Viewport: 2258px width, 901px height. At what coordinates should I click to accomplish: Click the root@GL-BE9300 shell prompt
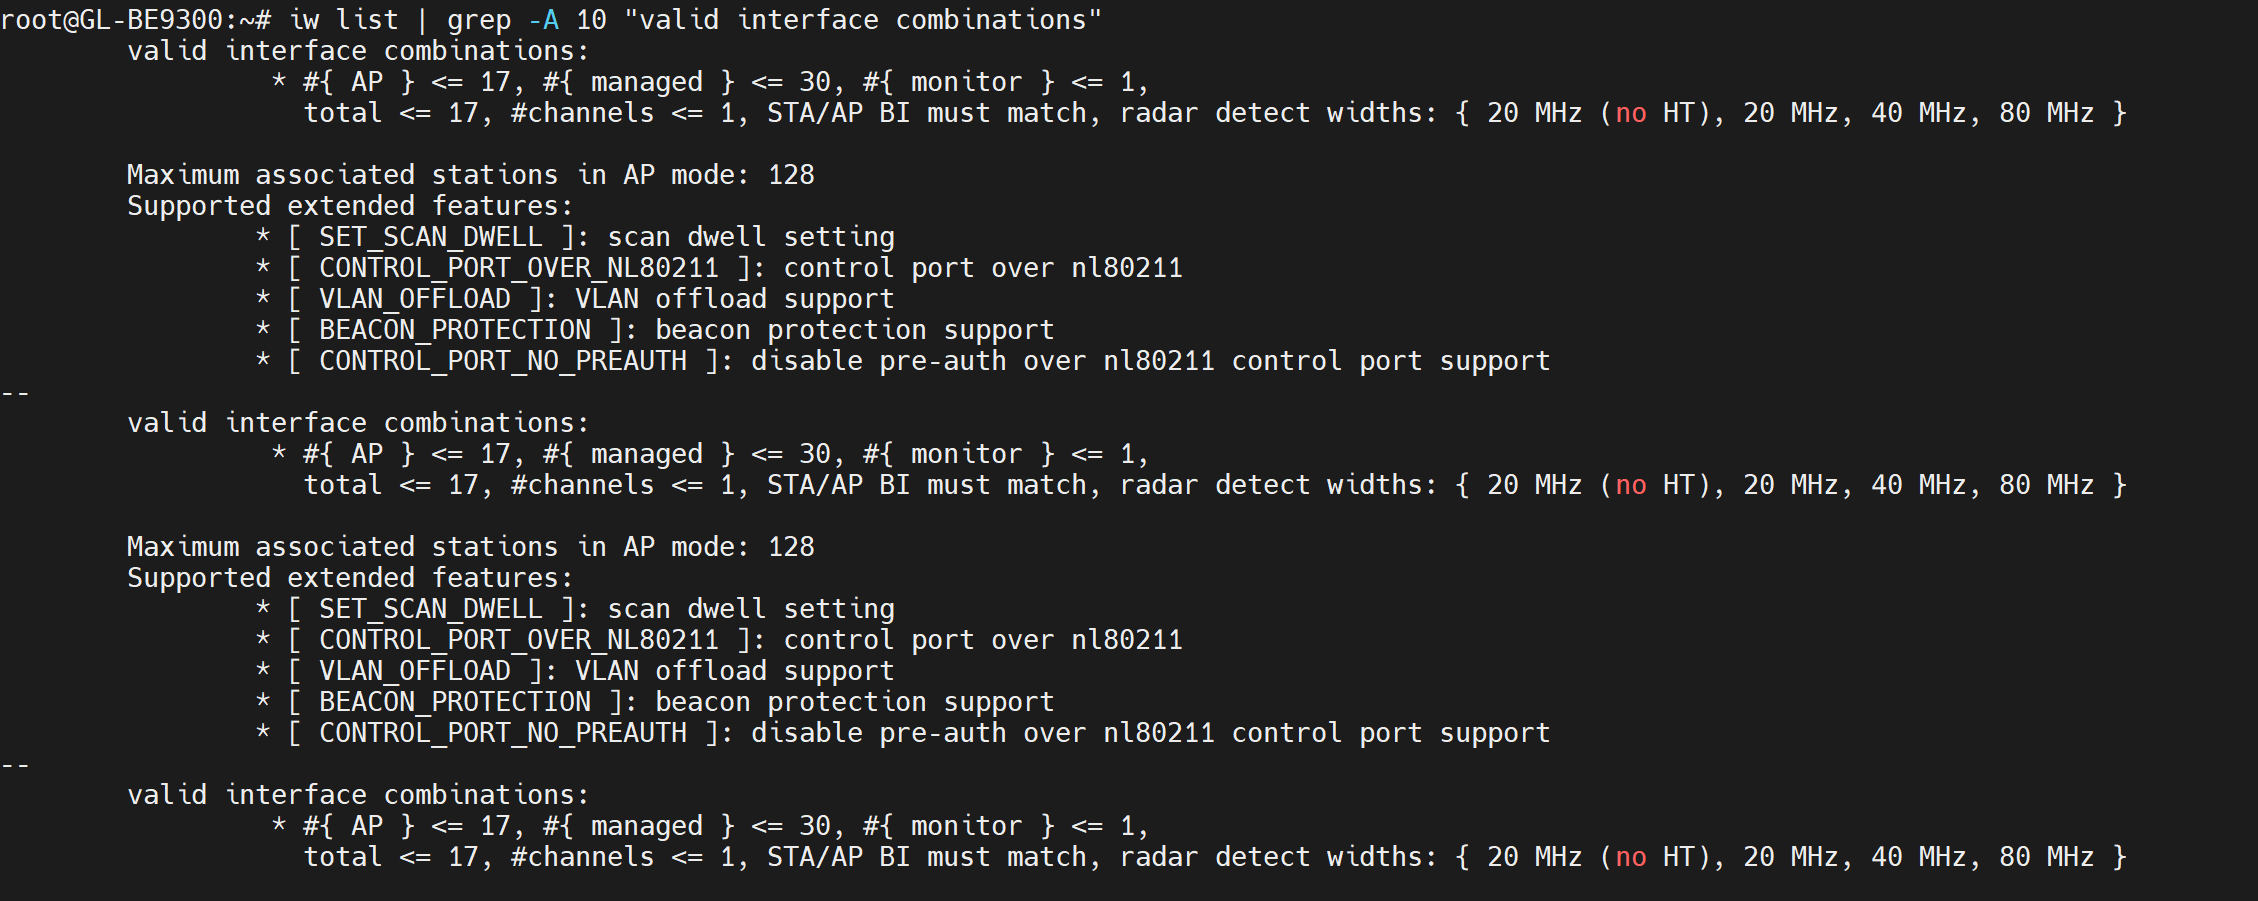click(x=135, y=20)
